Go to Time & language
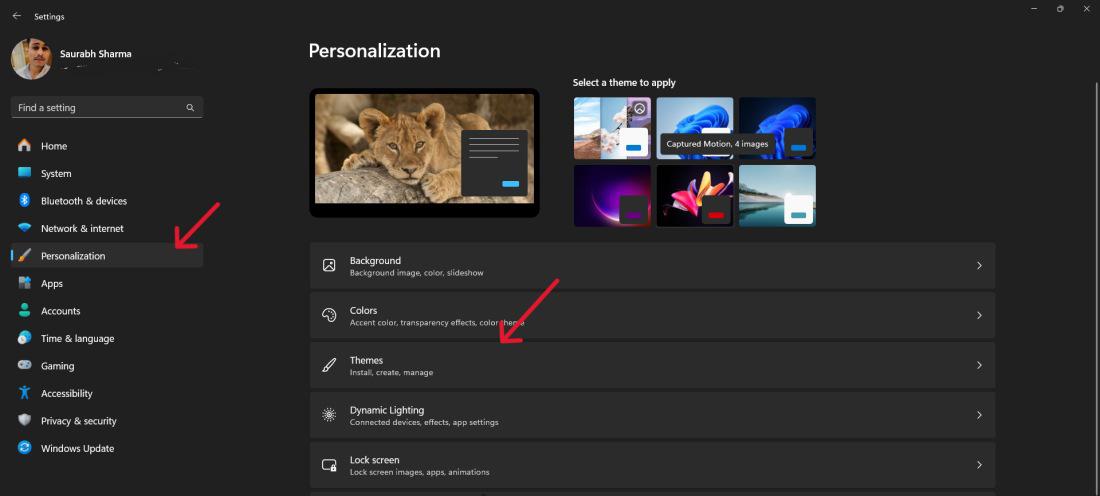The image size is (1100, 496). (107, 338)
